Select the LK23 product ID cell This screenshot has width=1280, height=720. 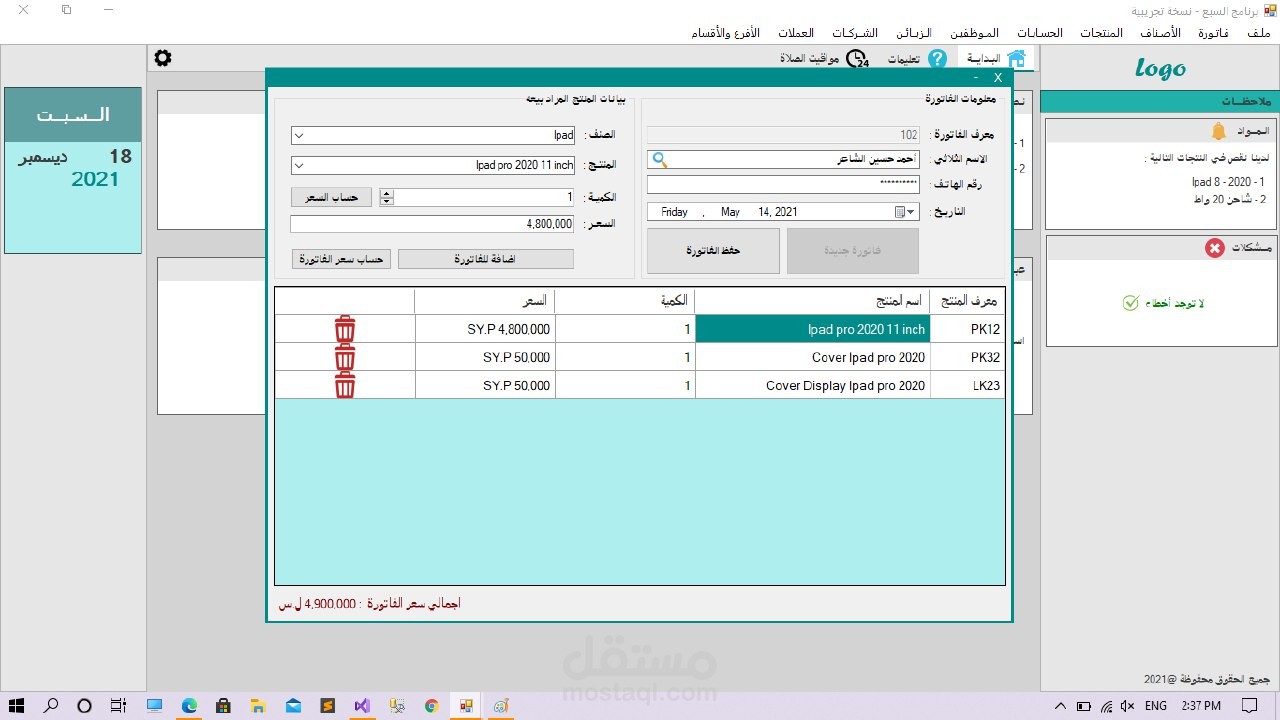pyautogui.click(x=967, y=385)
